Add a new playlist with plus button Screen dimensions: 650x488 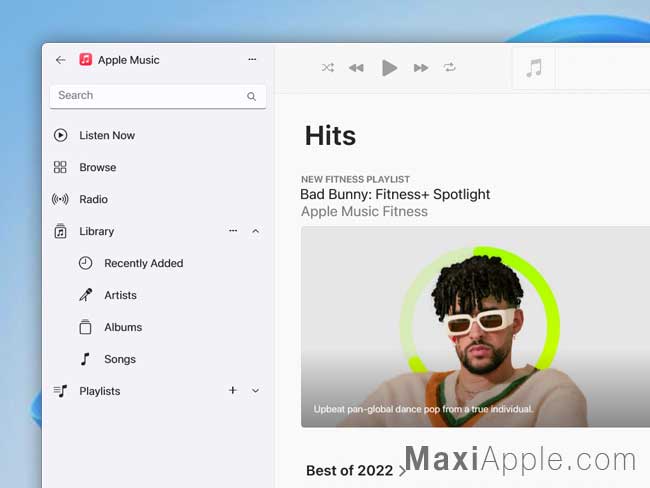(233, 390)
